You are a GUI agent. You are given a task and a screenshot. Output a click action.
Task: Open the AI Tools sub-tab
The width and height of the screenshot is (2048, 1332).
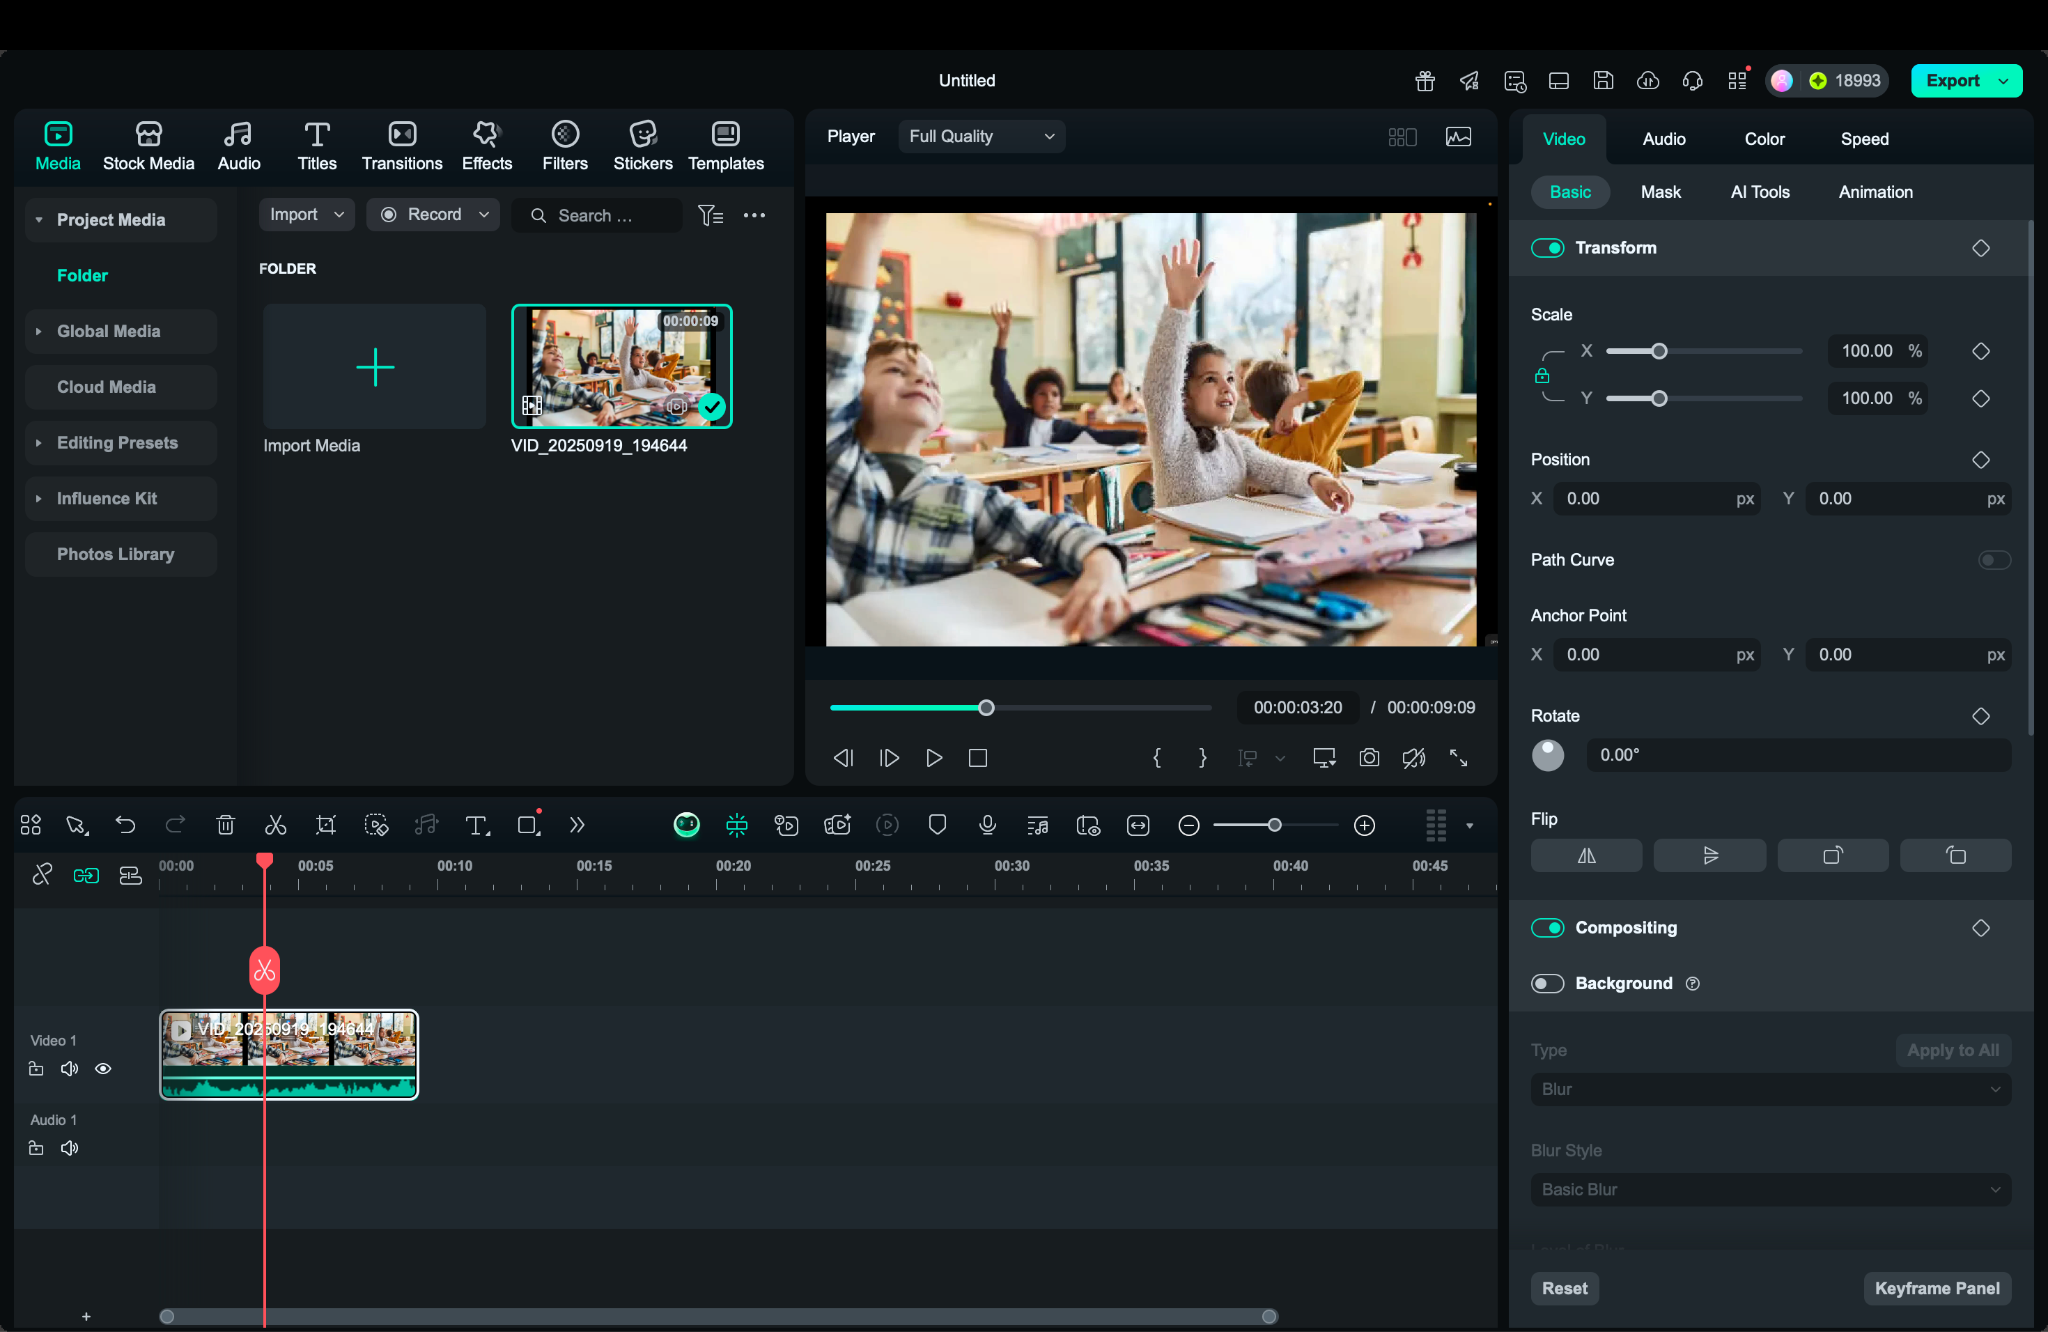(x=1760, y=192)
